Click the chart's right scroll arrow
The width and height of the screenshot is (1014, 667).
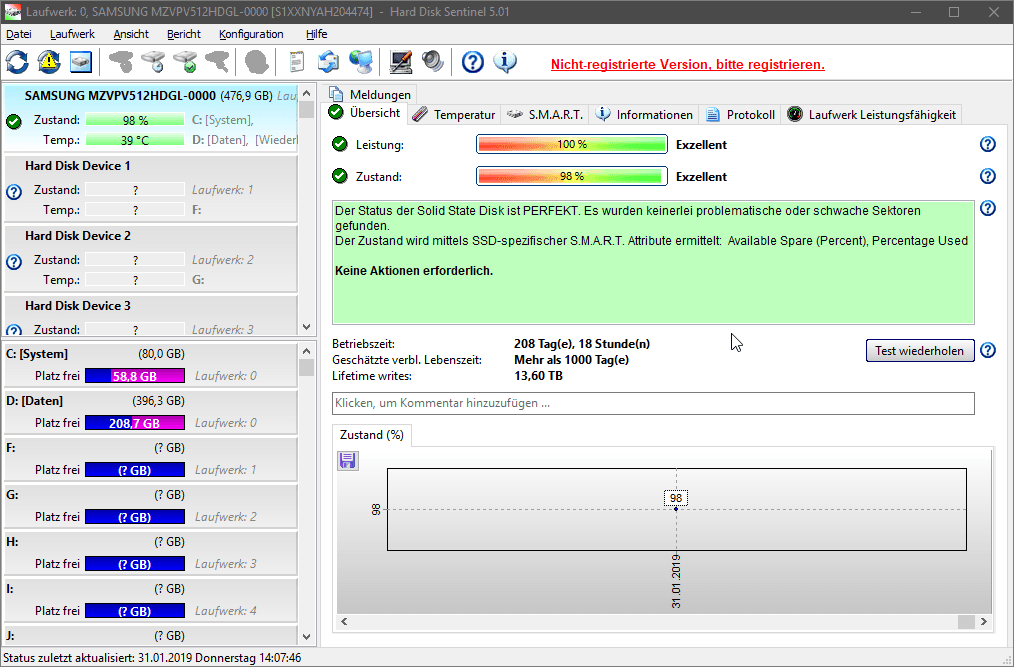point(984,621)
